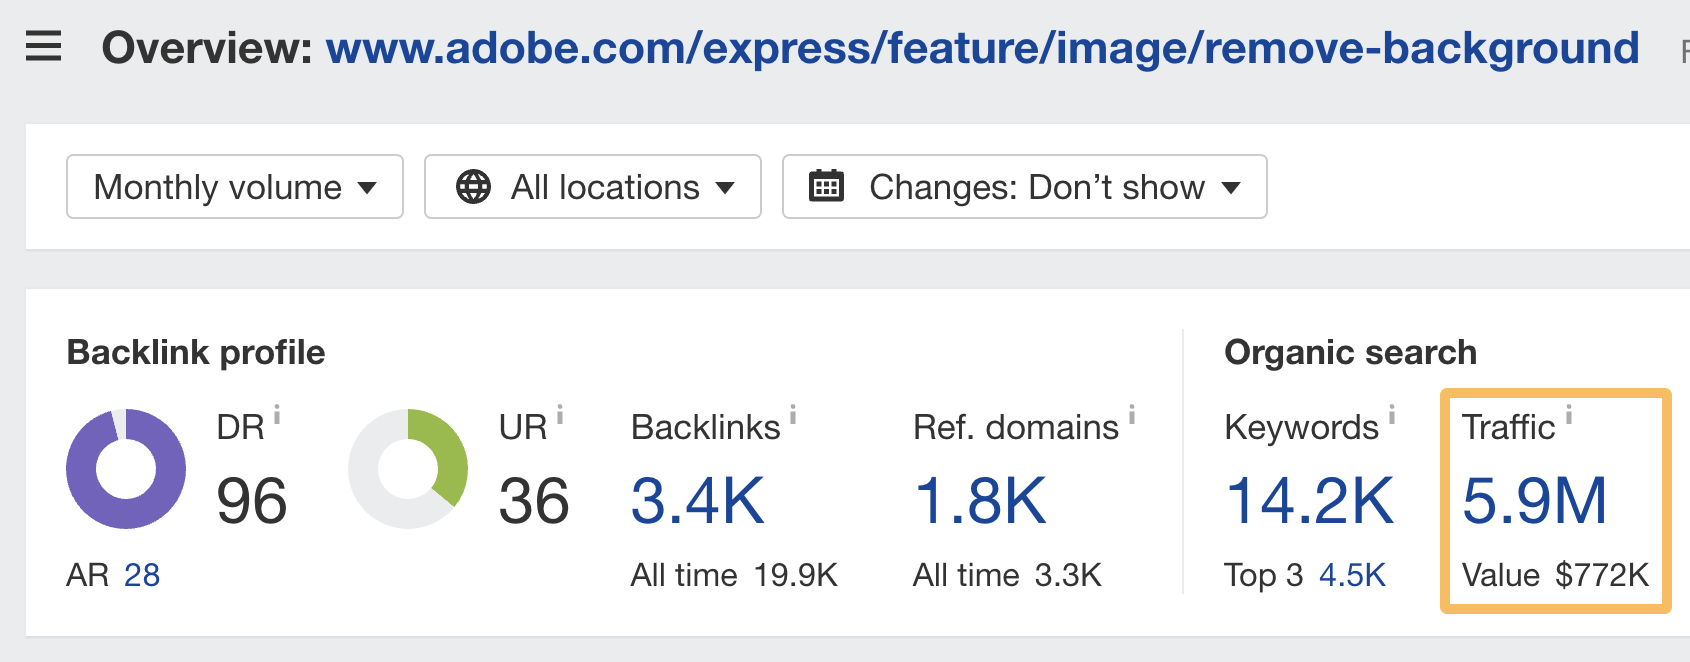Viewport: 1690px width, 662px height.
Task: Click the 4.5K Top 3 keywords link
Action: pos(1352,575)
